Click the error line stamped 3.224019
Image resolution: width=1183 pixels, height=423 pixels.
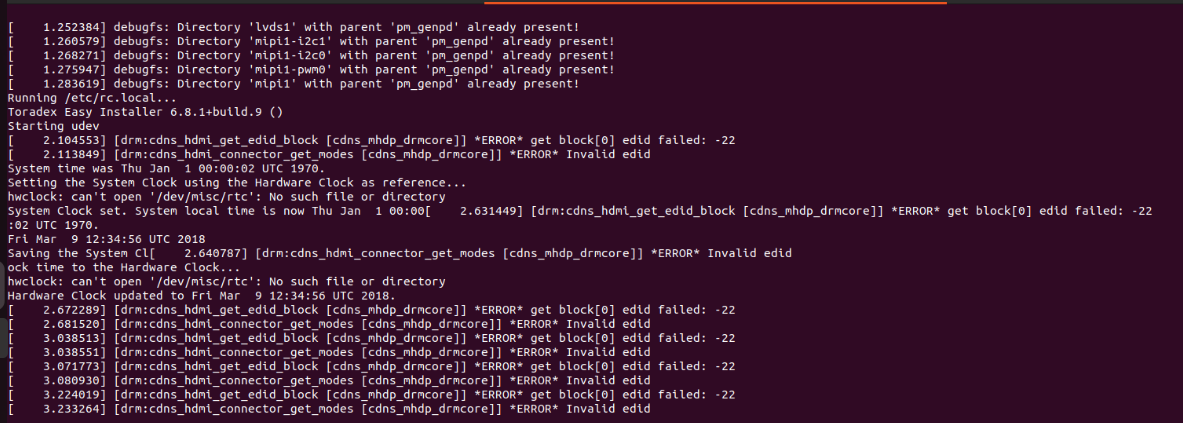(371, 394)
